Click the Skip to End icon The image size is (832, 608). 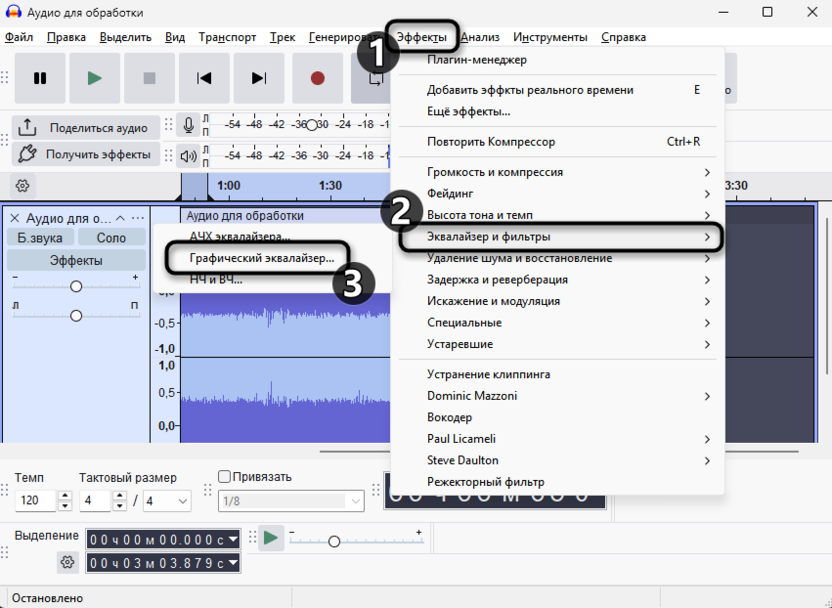[258, 78]
